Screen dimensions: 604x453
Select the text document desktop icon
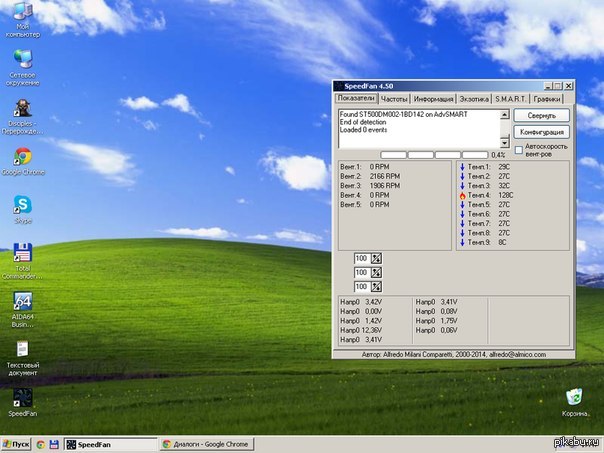coord(23,358)
